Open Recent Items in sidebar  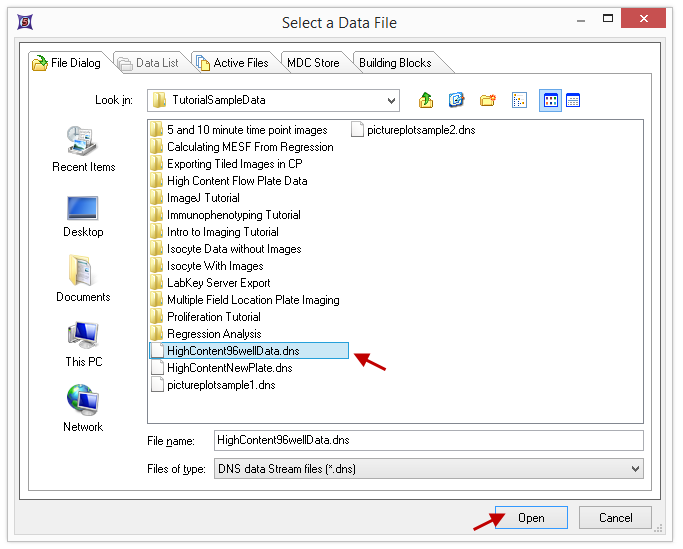pos(83,148)
